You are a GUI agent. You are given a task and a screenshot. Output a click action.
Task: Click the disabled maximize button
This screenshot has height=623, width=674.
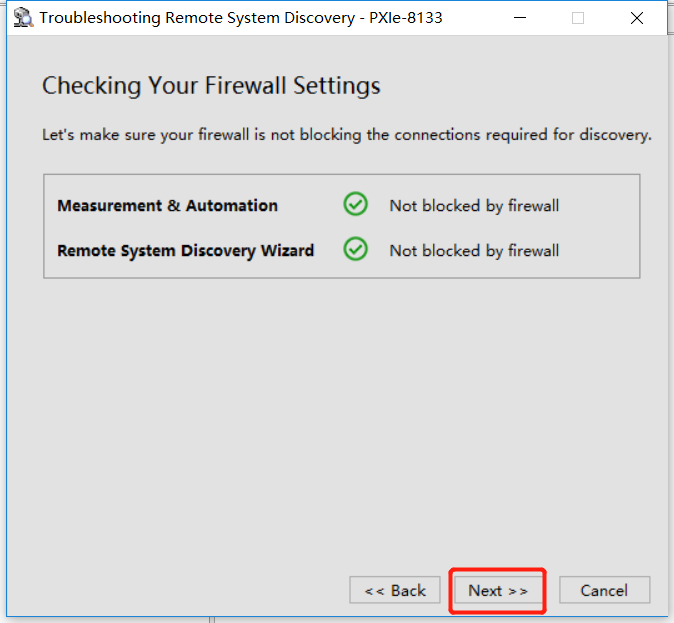tap(578, 18)
